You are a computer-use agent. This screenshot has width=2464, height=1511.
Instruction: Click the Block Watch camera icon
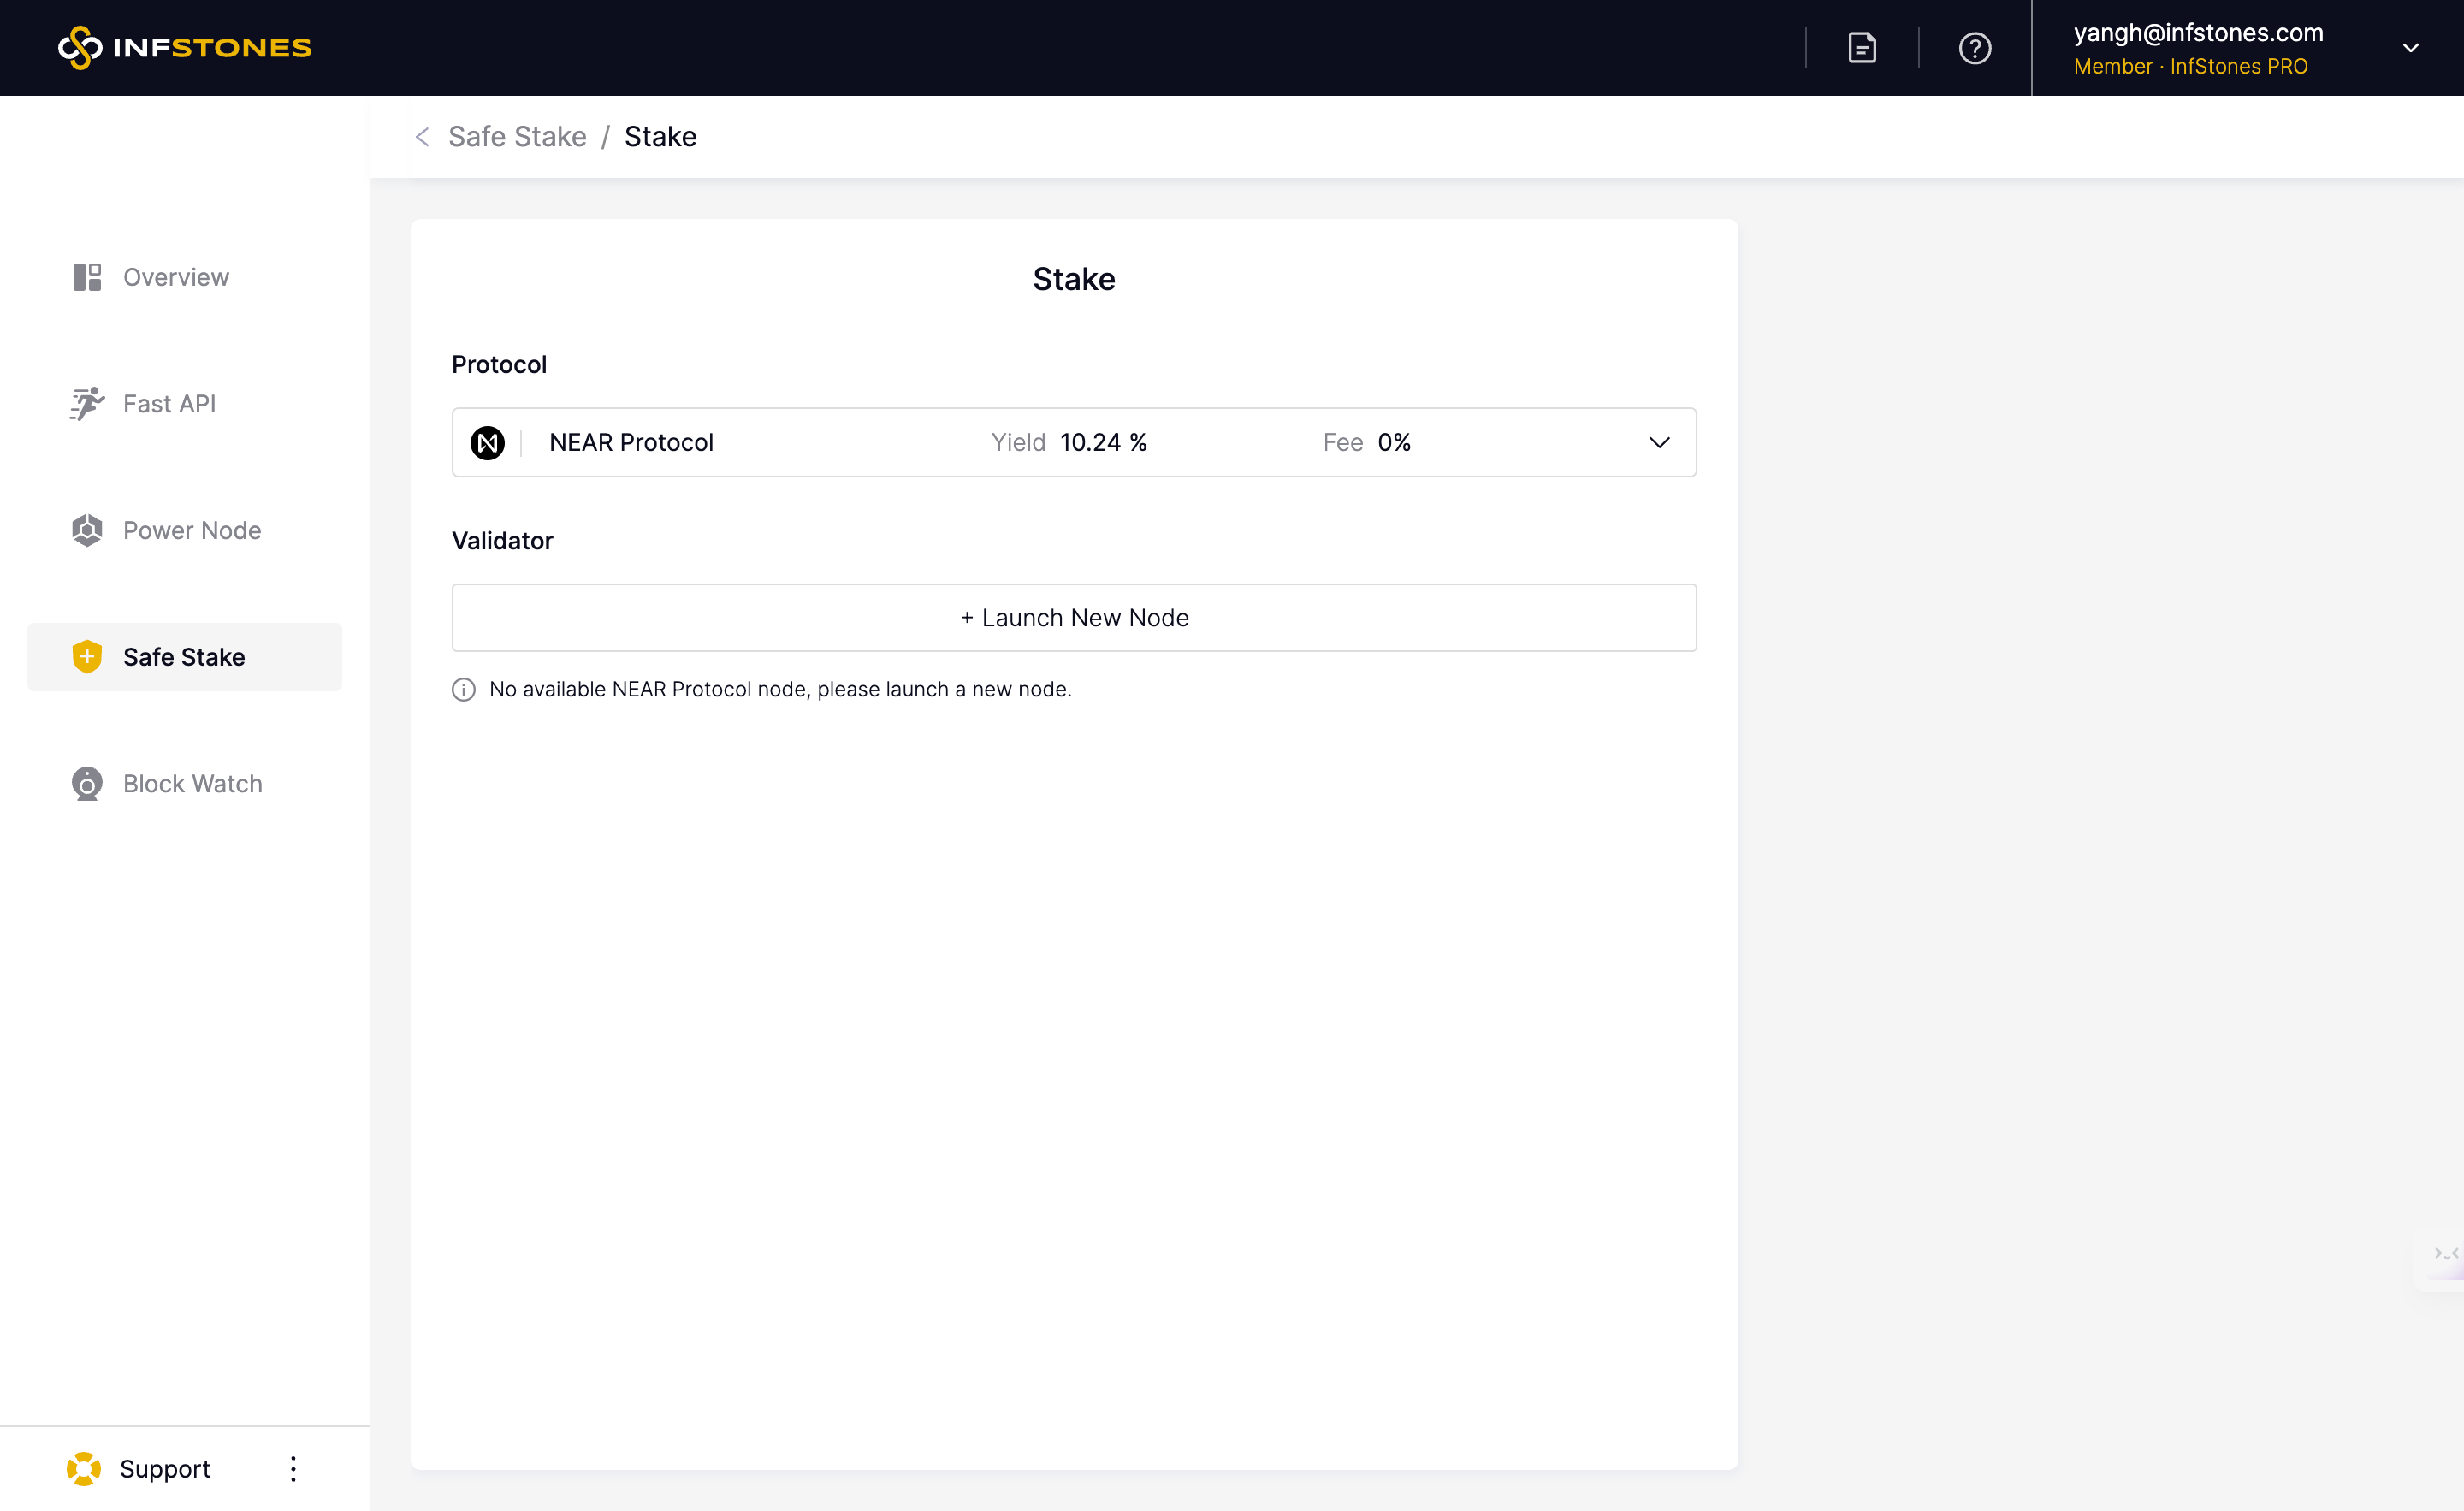pyautogui.click(x=87, y=784)
